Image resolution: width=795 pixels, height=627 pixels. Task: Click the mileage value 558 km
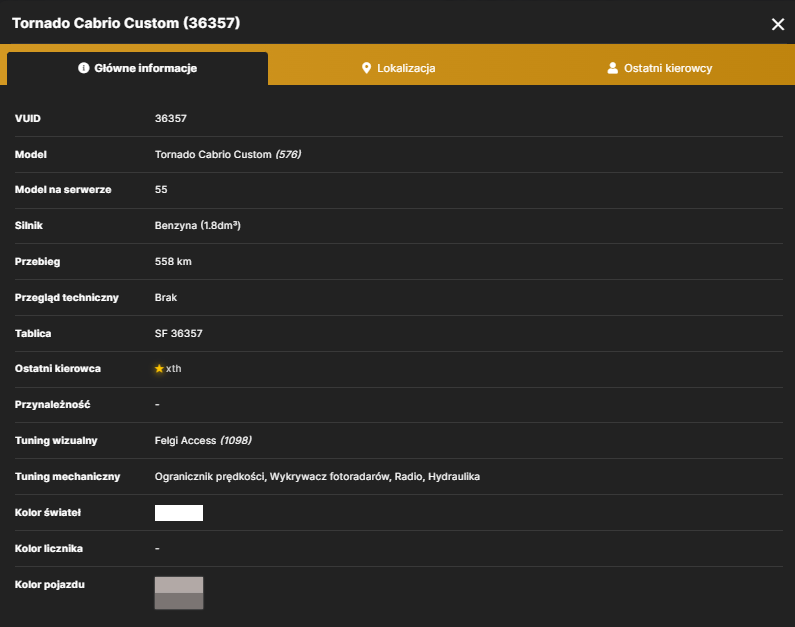(x=173, y=262)
